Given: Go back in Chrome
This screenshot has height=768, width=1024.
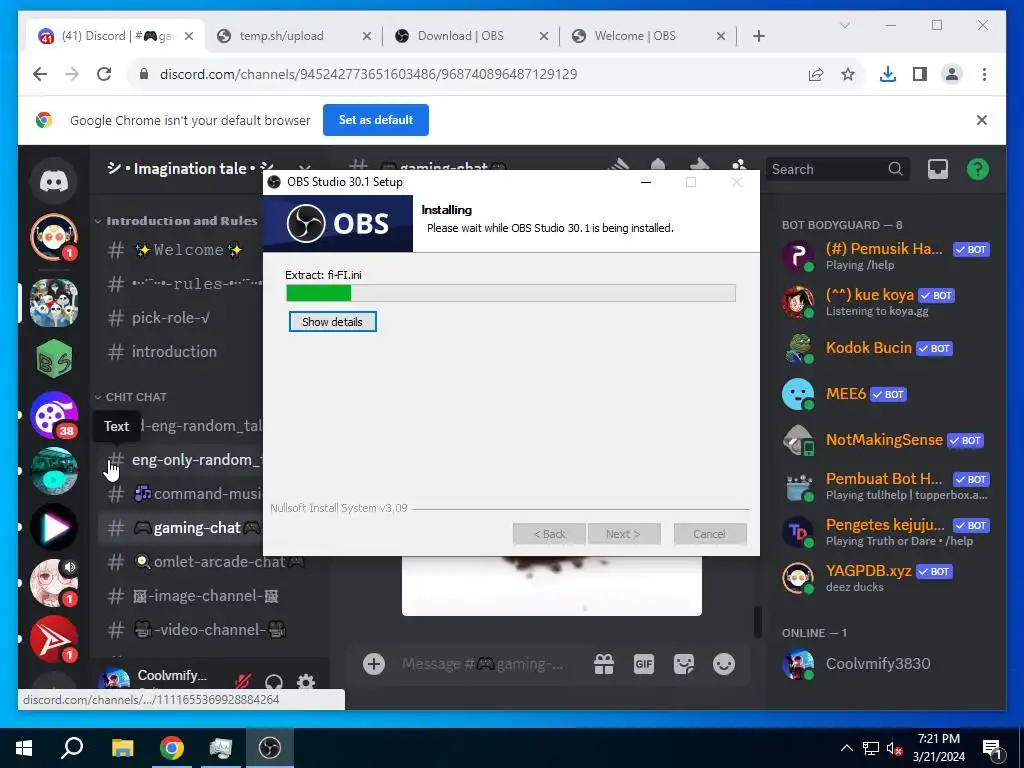Looking at the screenshot, I should click(x=40, y=74).
